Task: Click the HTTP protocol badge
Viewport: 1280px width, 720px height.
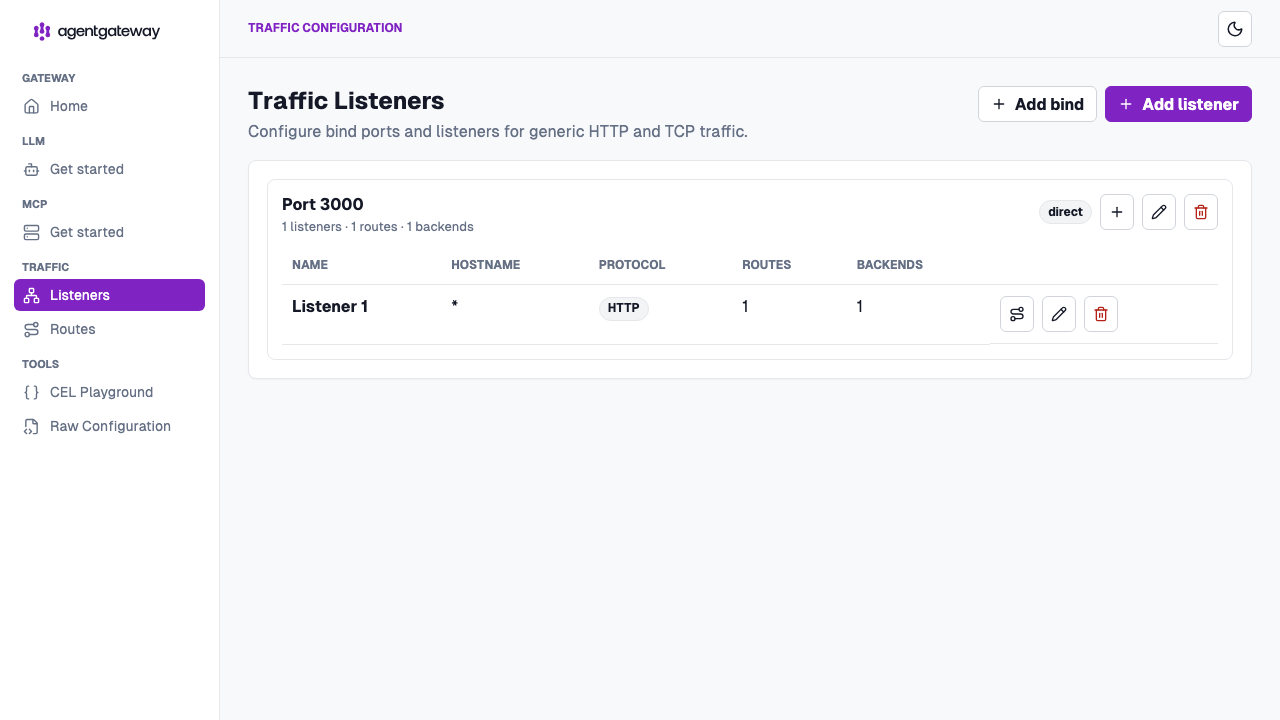Action: coord(624,308)
